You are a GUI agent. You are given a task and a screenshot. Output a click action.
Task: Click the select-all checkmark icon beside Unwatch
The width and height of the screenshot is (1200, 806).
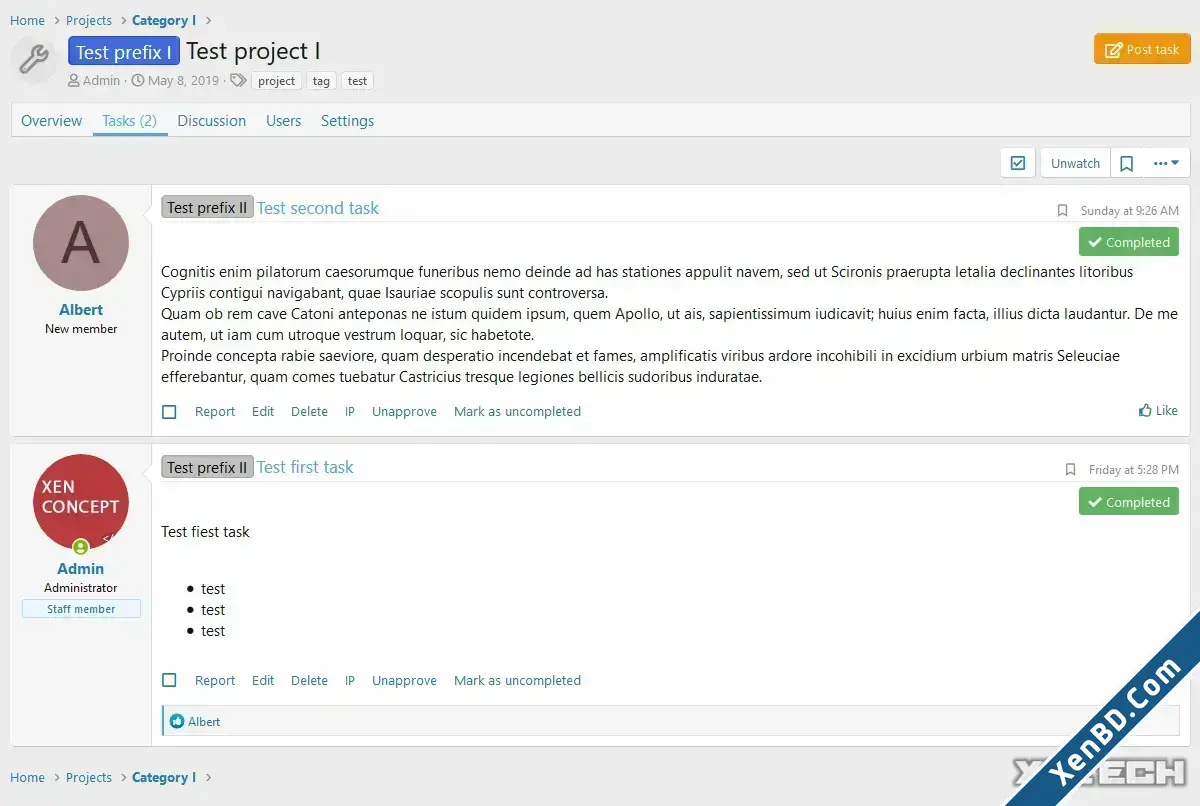click(x=1018, y=163)
